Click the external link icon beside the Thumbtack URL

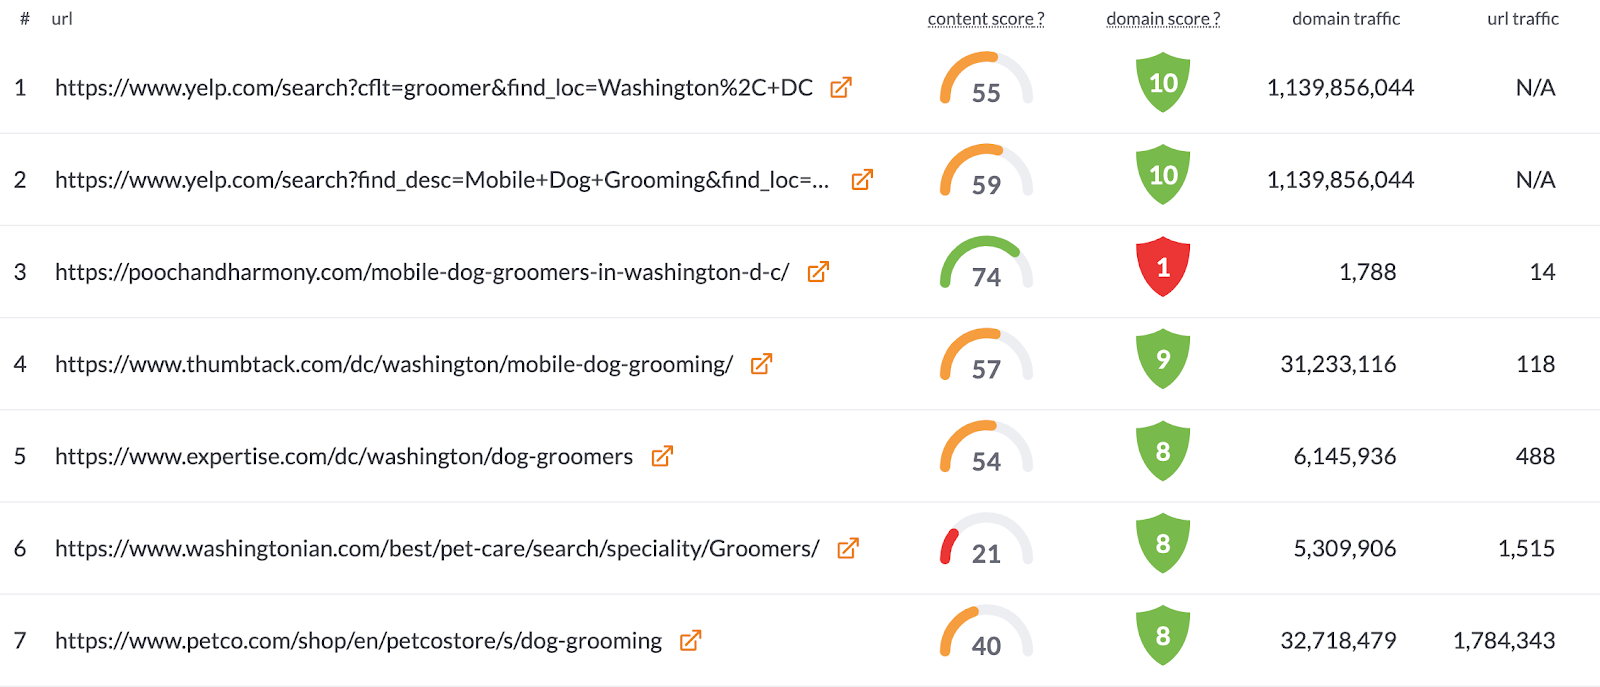click(759, 364)
